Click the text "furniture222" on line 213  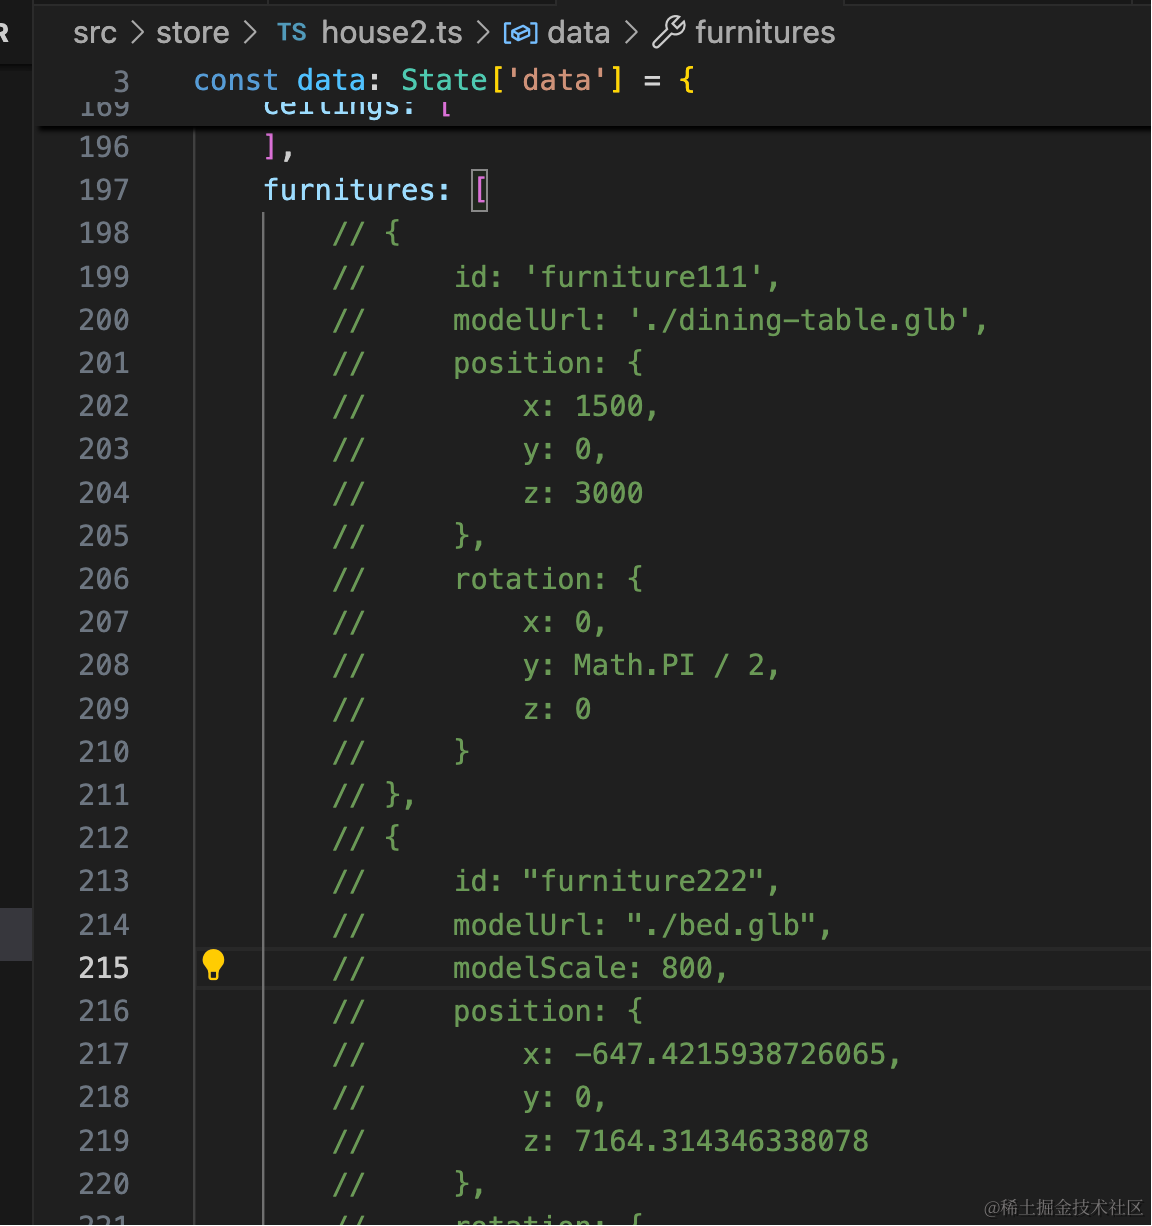tap(644, 881)
